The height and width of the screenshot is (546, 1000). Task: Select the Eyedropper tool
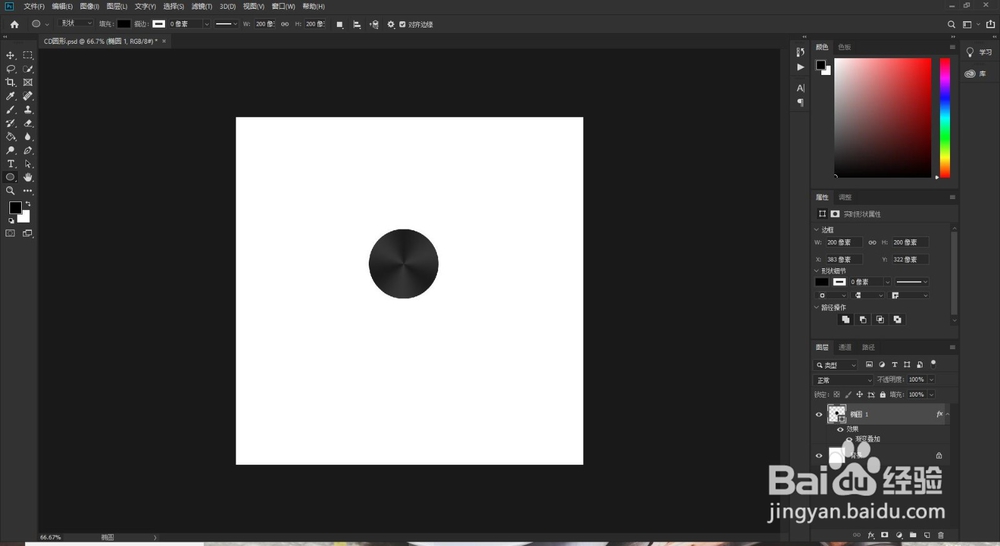pos(10,96)
